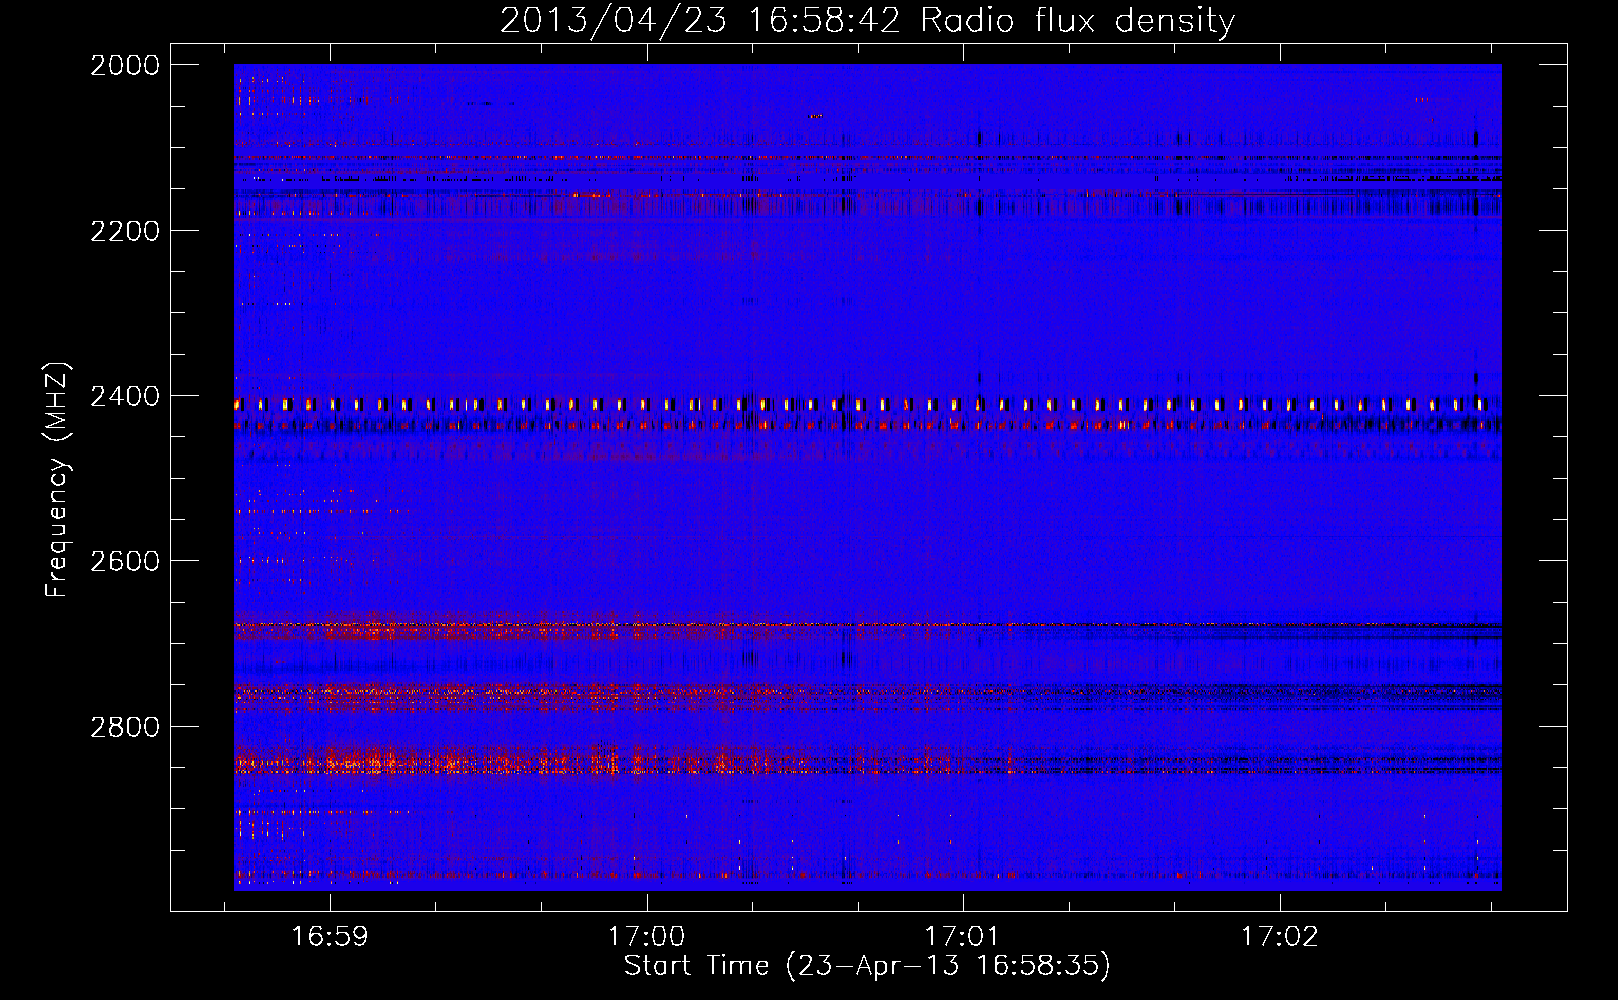The image size is (1618, 1000).
Task: Click the 17:00 time tick label
Action: pos(646,936)
